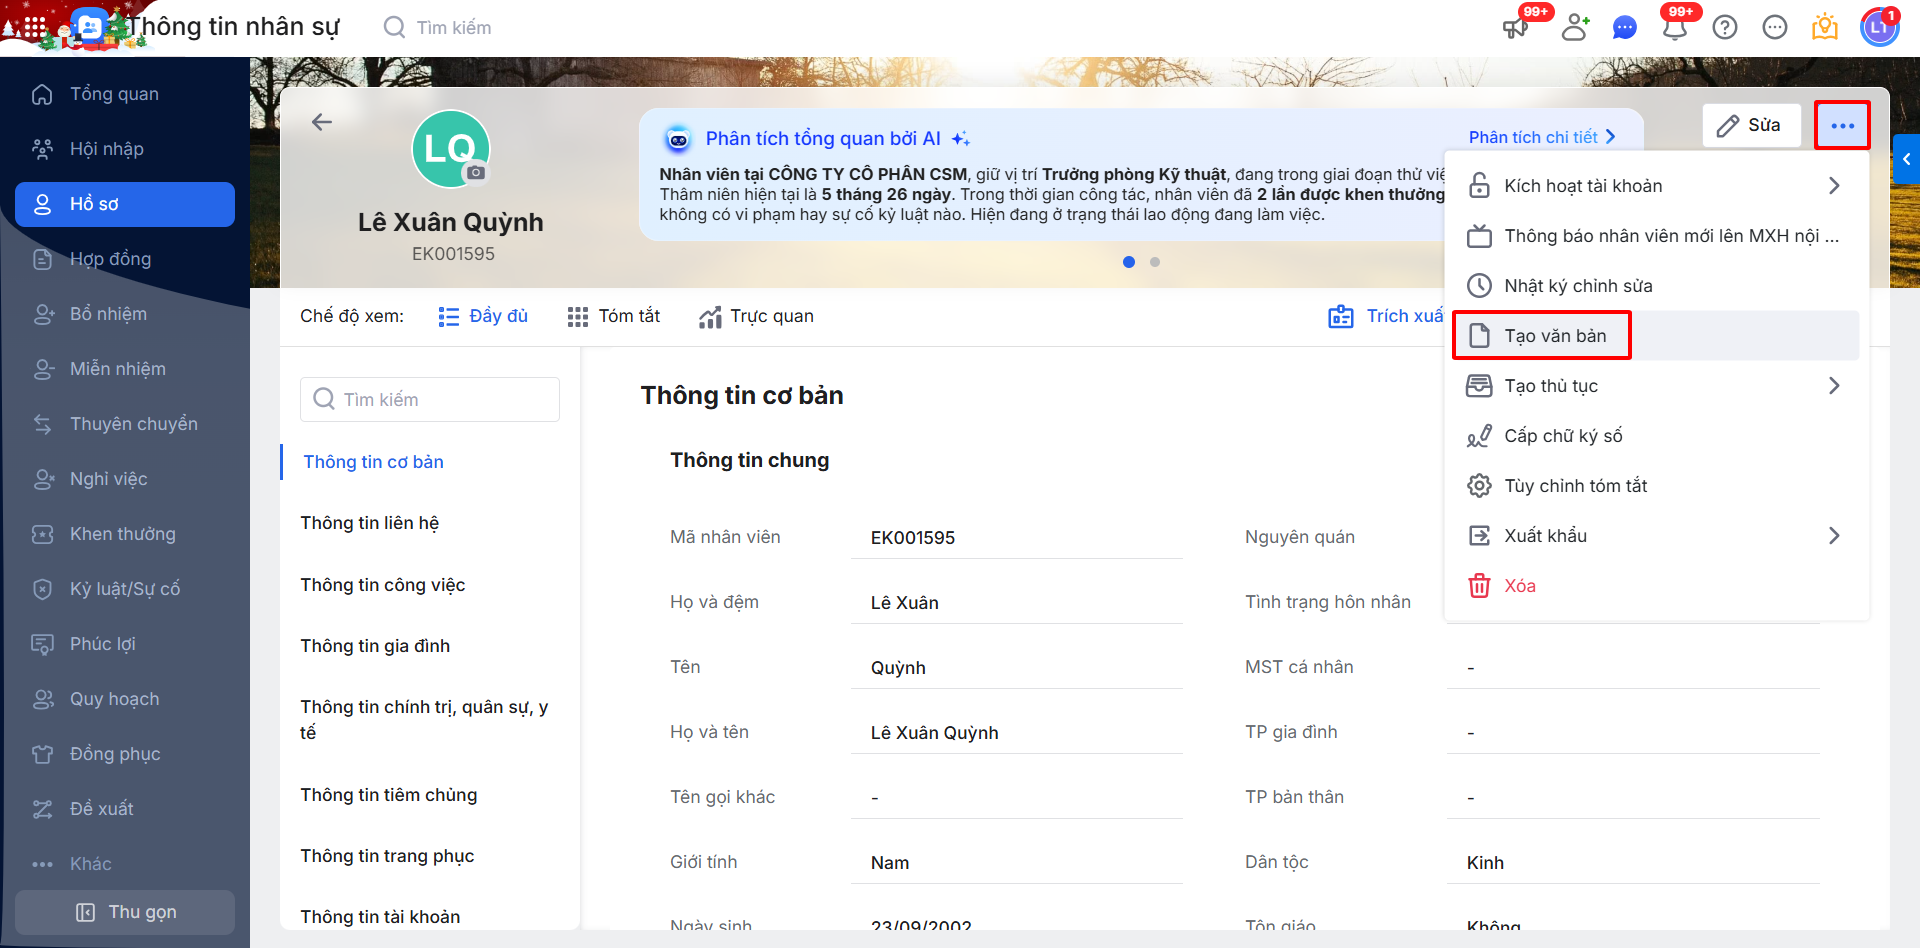Open Phúc lợi in the sidebar
This screenshot has width=1920, height=948.
point(125,644)
